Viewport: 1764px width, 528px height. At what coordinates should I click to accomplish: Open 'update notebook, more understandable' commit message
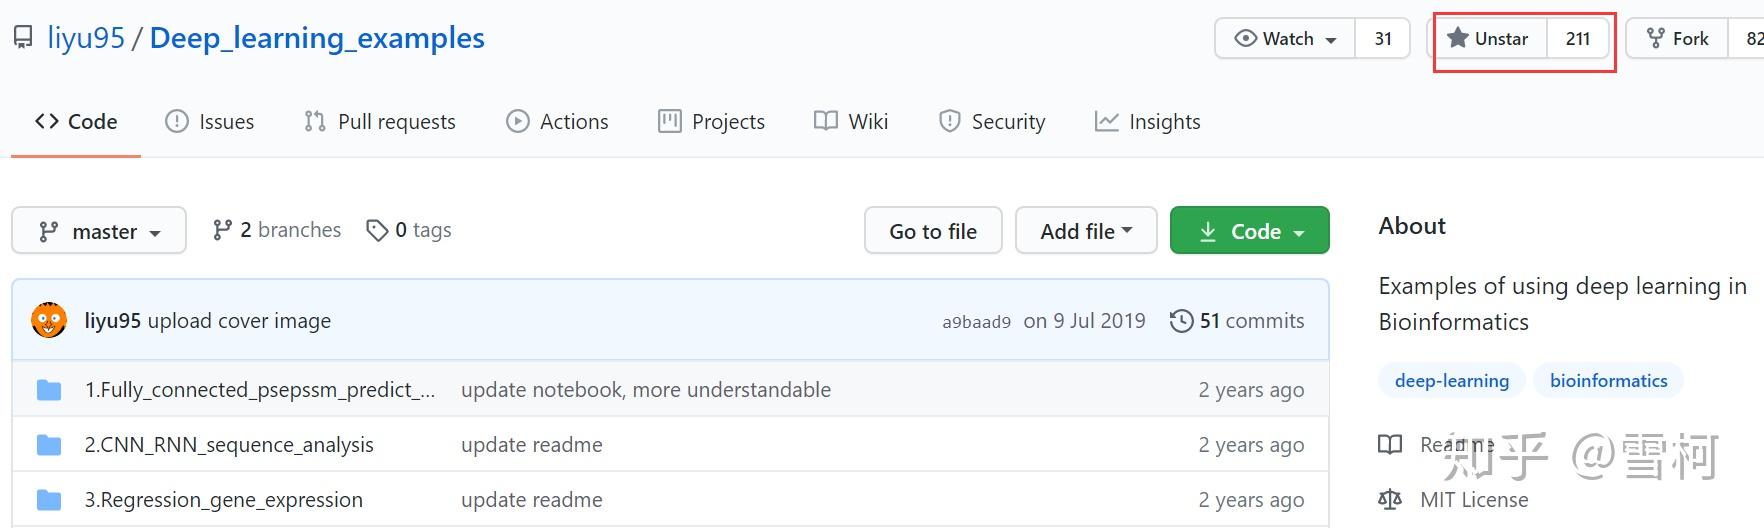(x=646, y=390)
